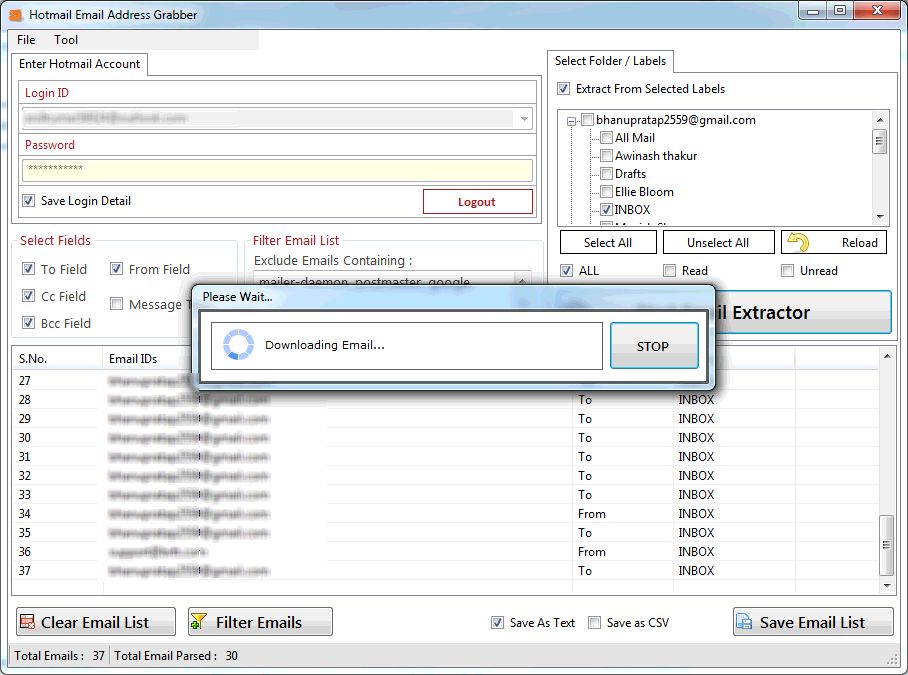Click the Password input field
The height and width of the screenshot is (675, 908).
[277, 170]
